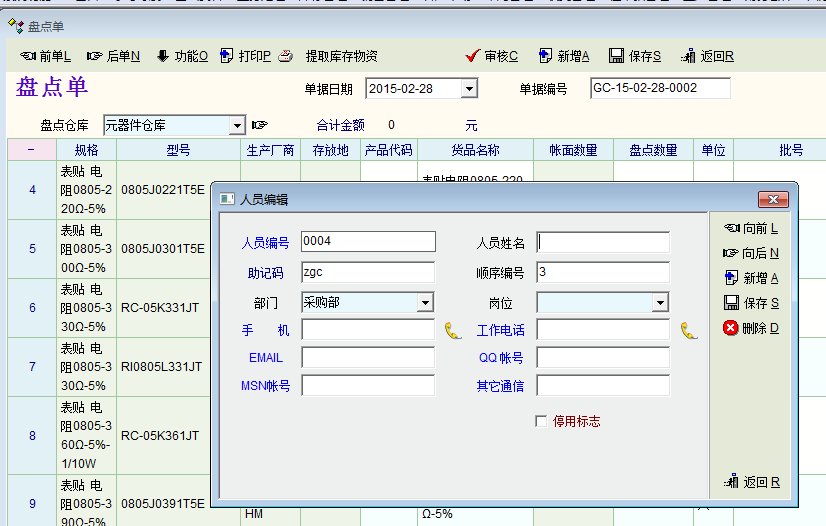
Task: Expand the 部门 department dropdown
Action: pos(424,302)
